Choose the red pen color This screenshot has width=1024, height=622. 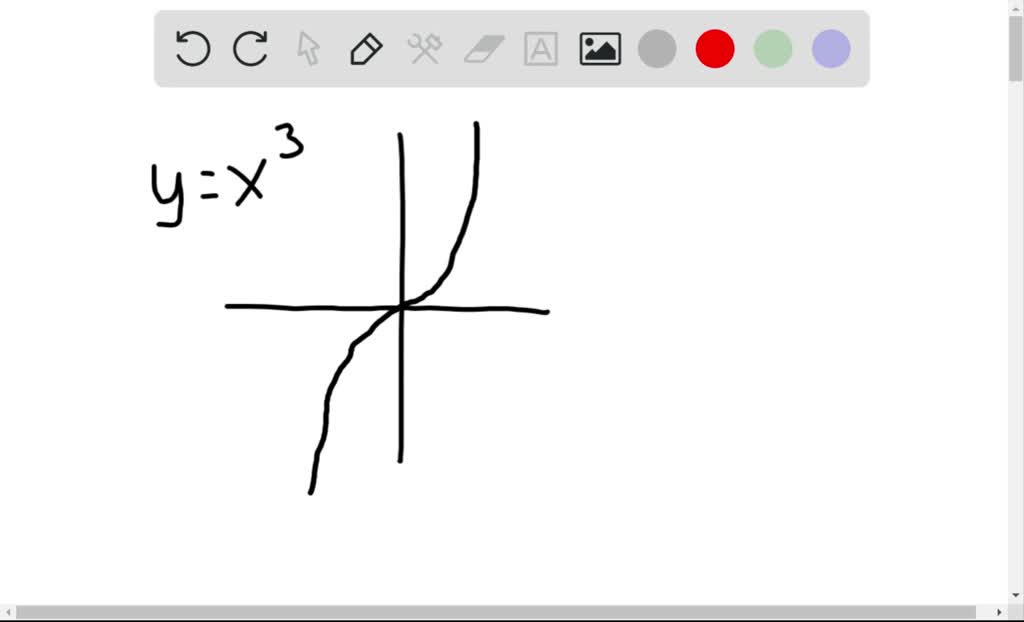tap(714, 47)
